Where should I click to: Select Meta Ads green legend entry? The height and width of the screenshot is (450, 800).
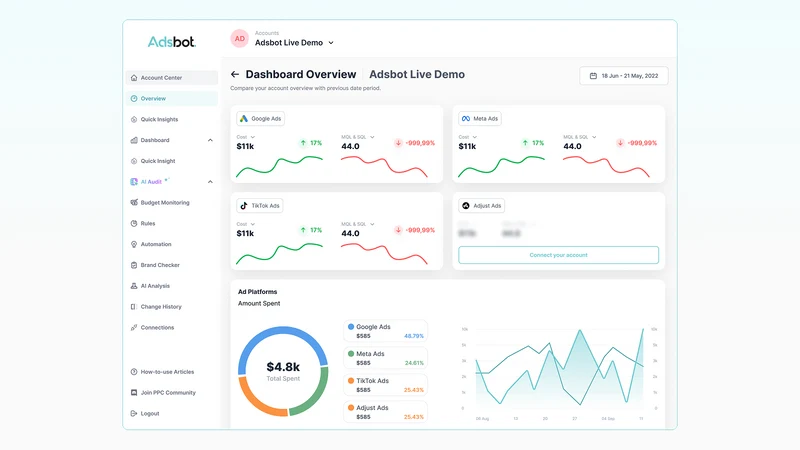pos(386,358)
